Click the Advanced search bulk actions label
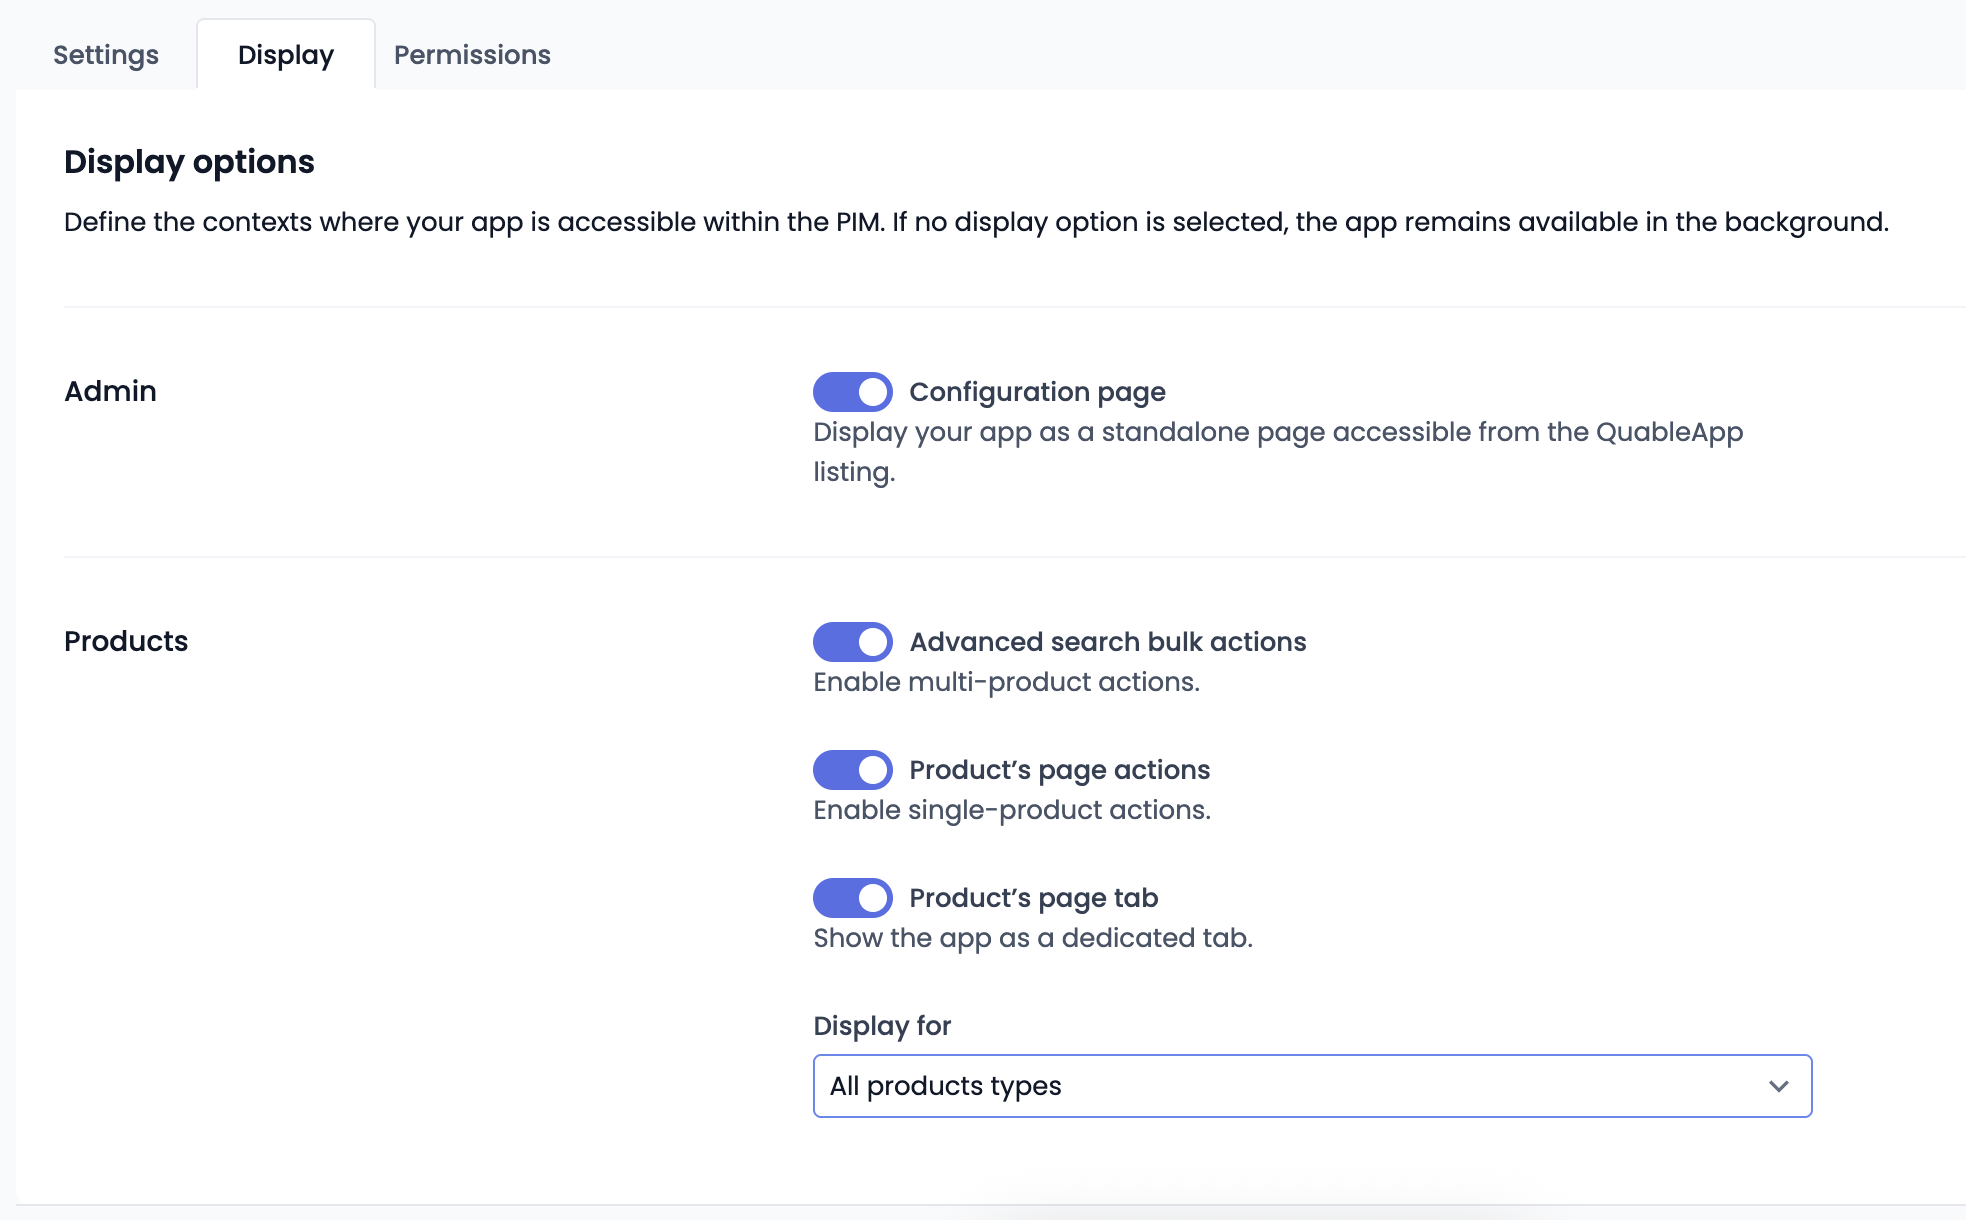The width and height of the screenshot is (1966, 1220). coord(1107,642)
